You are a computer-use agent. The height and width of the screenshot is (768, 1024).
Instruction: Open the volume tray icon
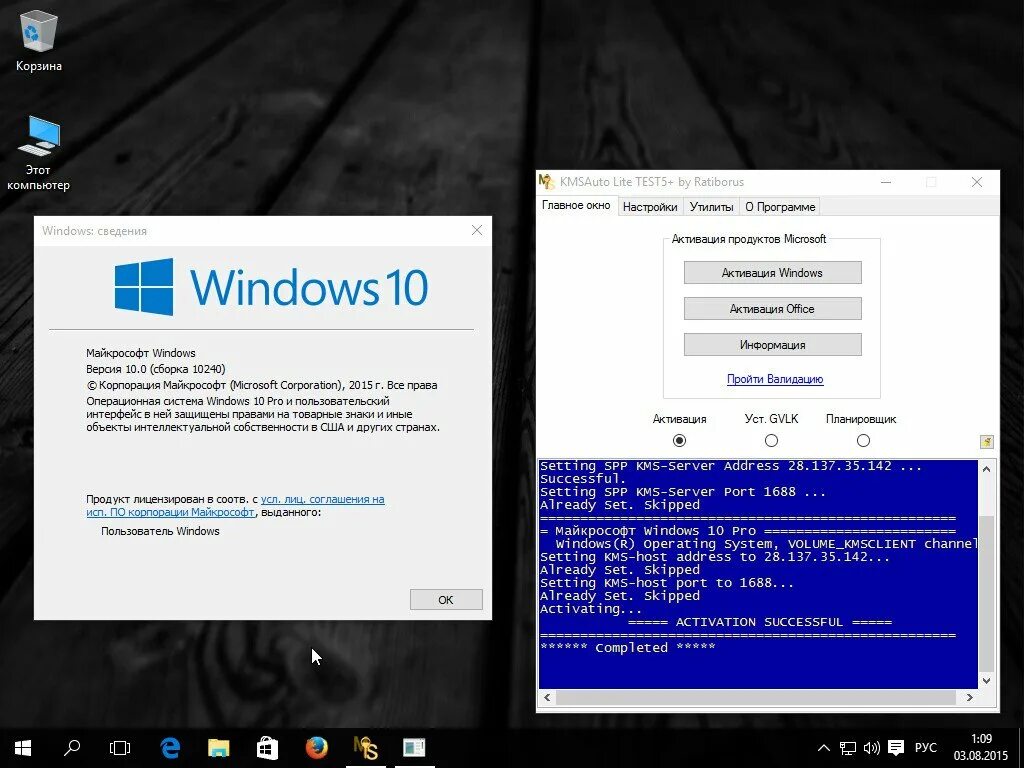click(872, 748)
